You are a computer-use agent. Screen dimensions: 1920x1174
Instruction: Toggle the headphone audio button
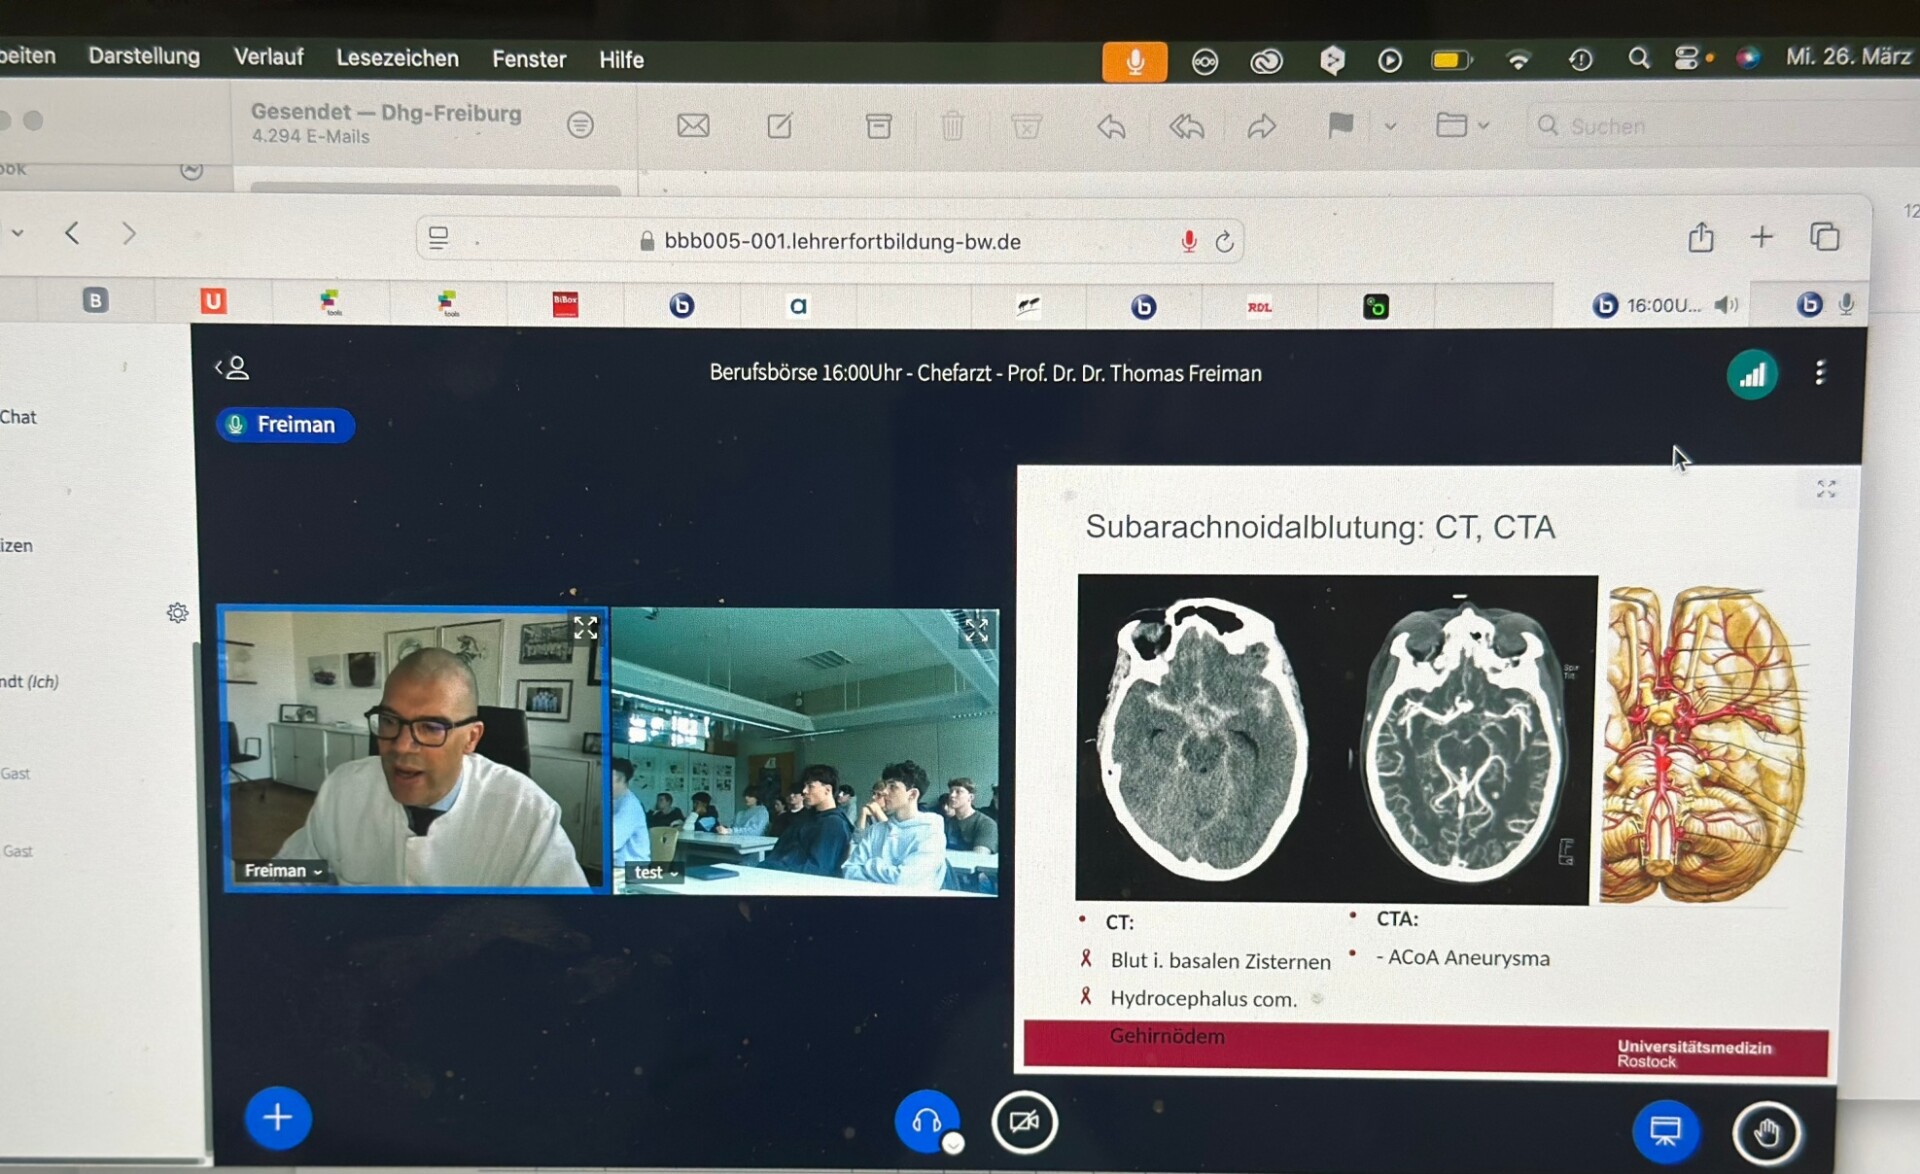pos(927,1121)
